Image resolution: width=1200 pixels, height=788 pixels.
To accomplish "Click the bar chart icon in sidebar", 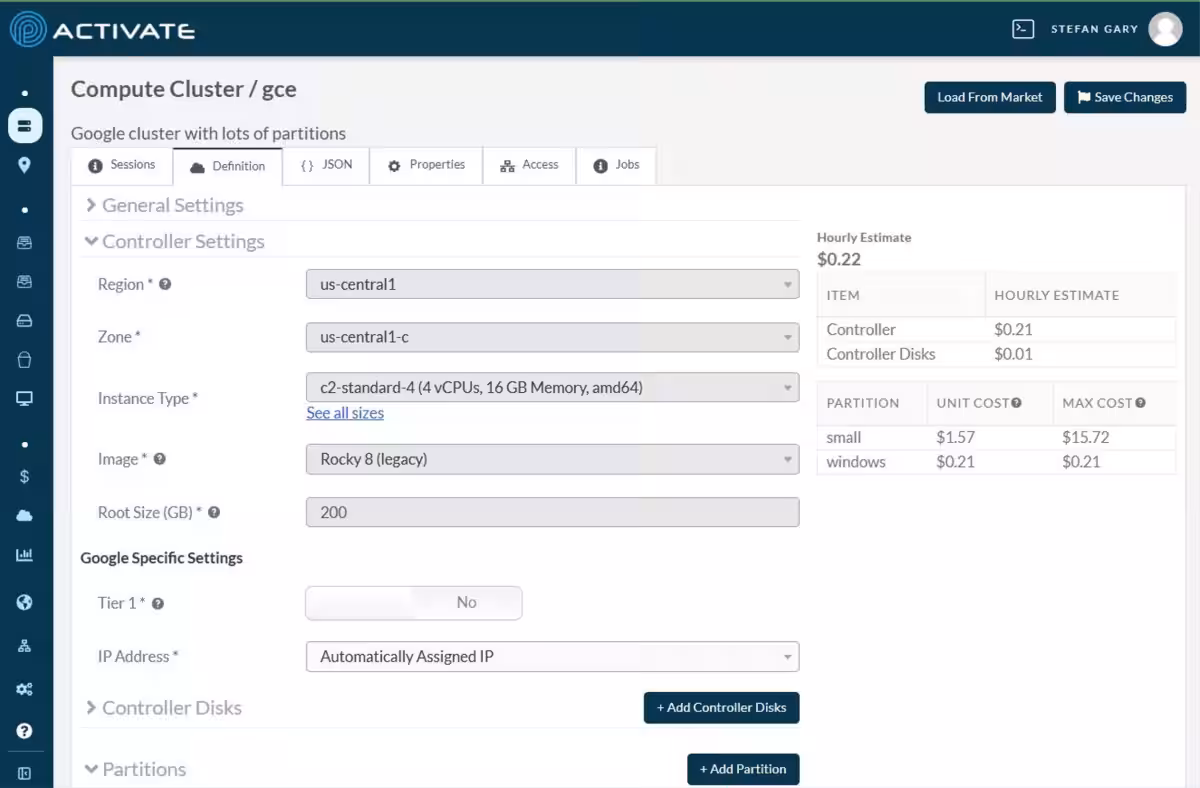I will pyautogui.click(x=25, y=555).
